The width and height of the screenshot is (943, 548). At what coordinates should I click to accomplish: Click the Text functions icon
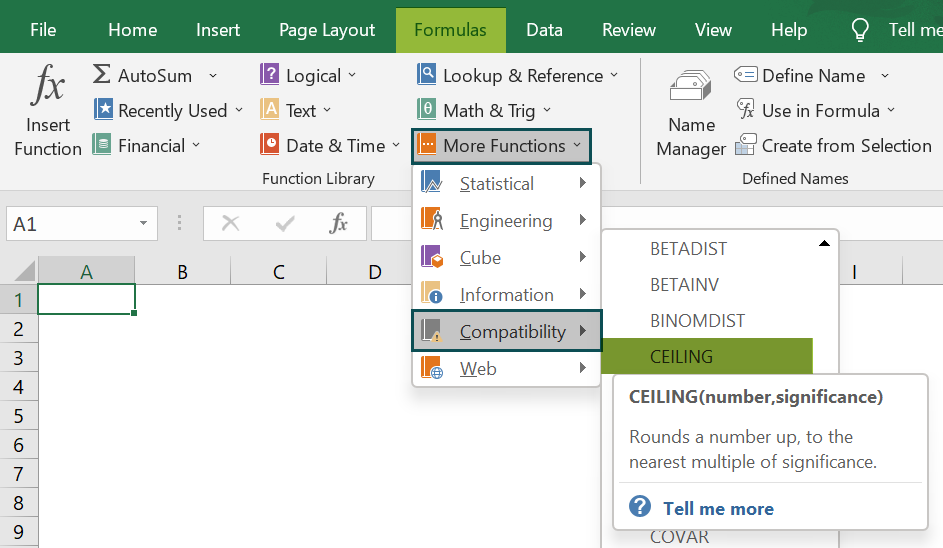[269, 109]
